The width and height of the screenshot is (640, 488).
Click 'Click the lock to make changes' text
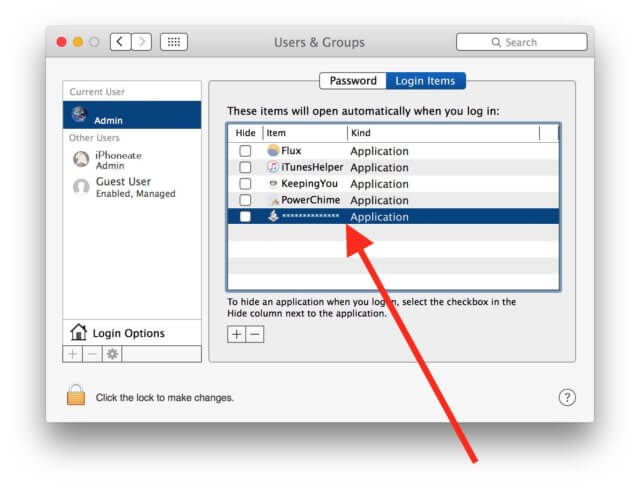click(x=164, y=397)
